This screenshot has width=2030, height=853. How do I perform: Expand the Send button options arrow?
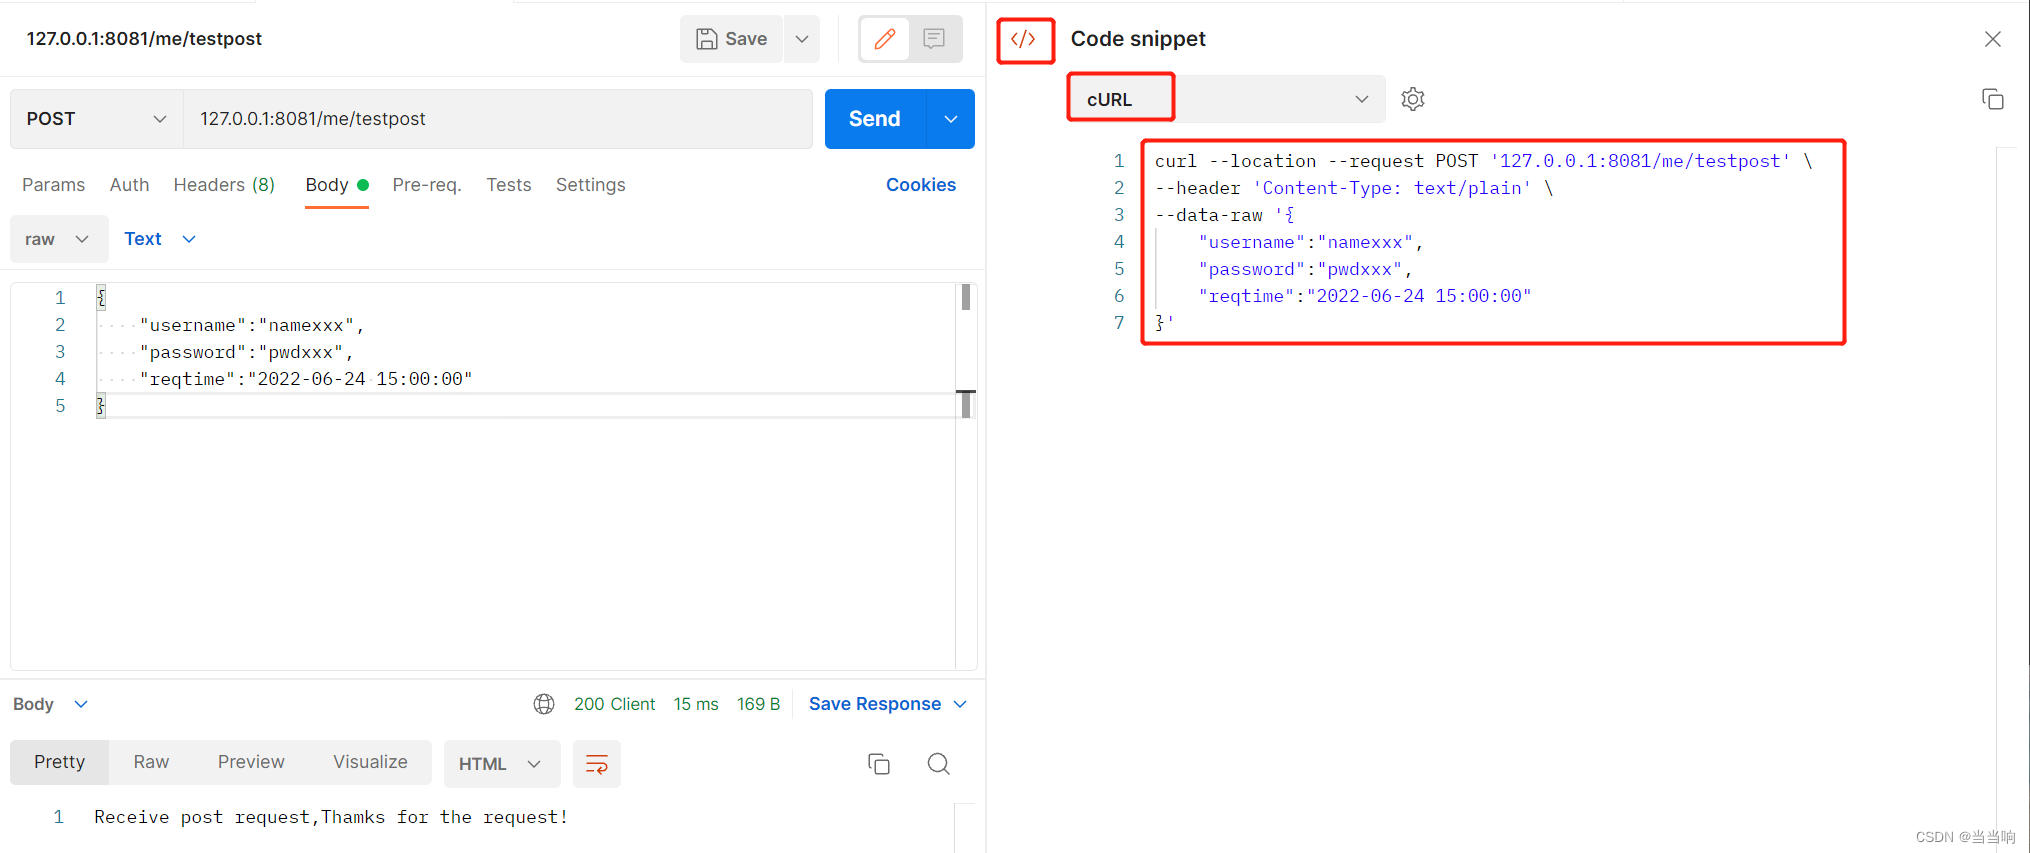pos(951,119)
